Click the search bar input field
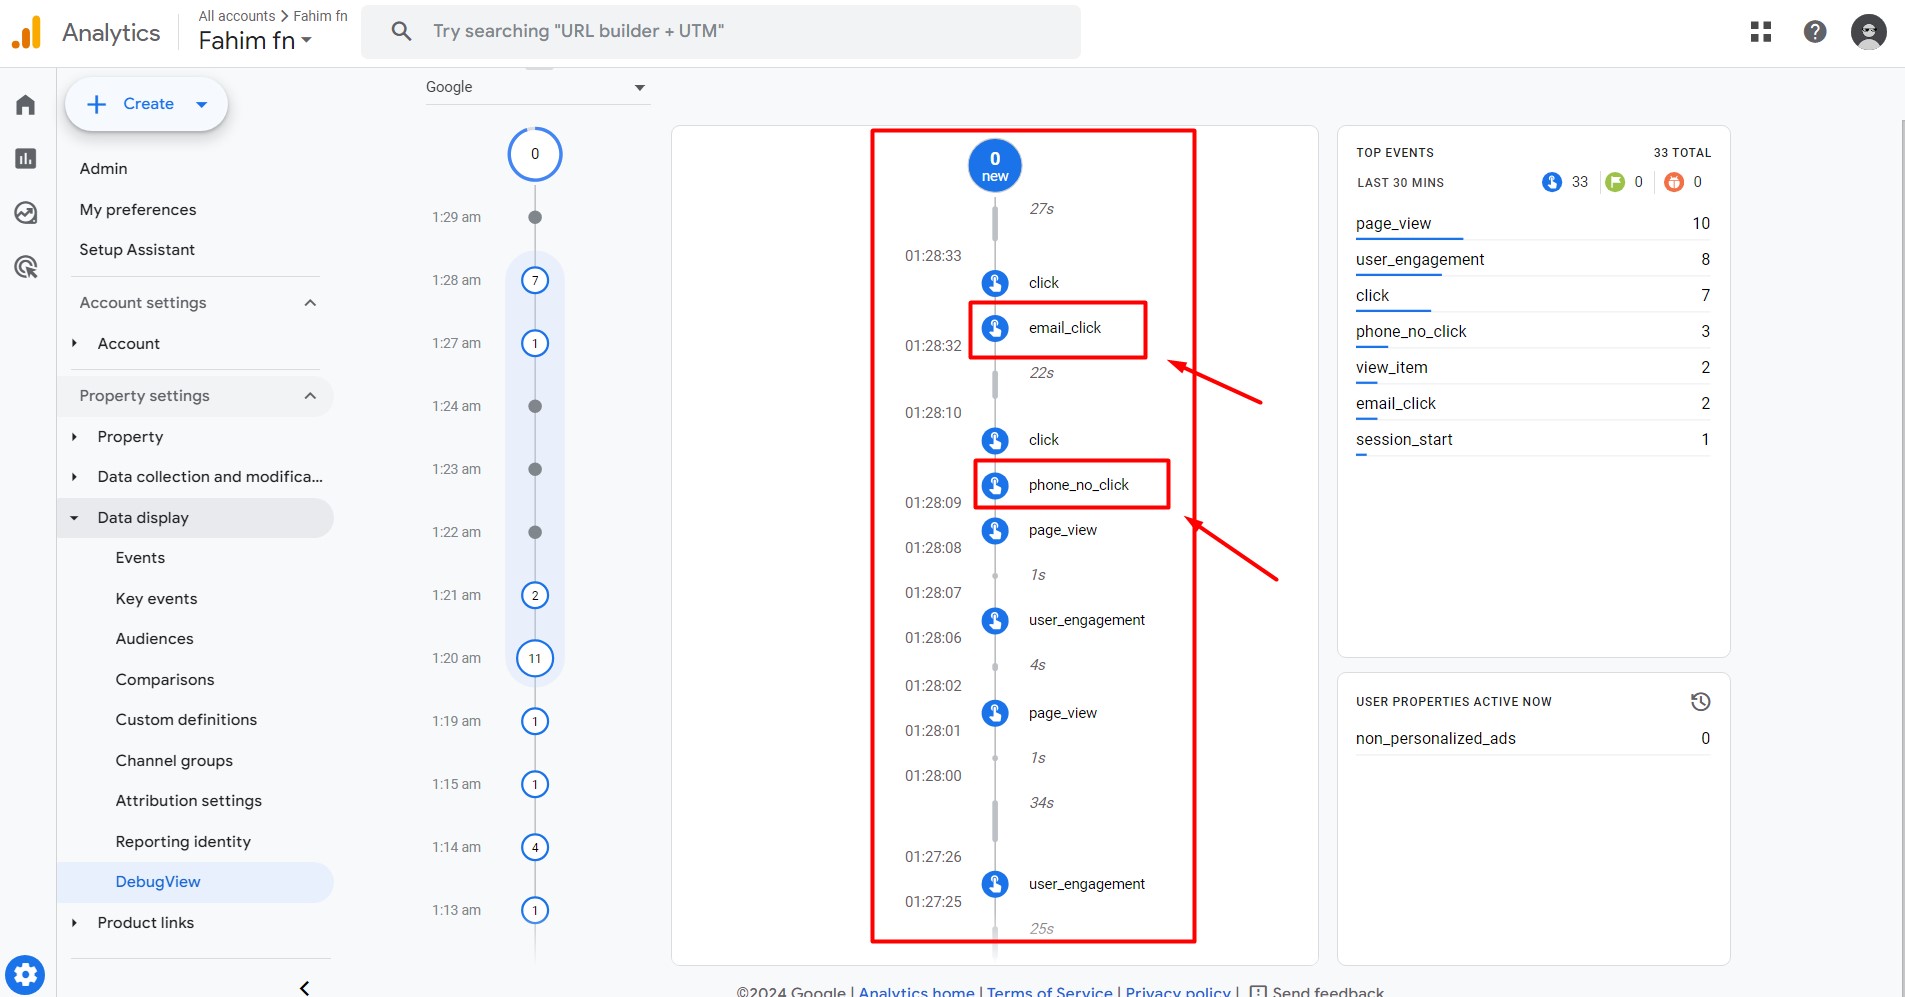The image size is (1905, 997). [x=720, y=31]
